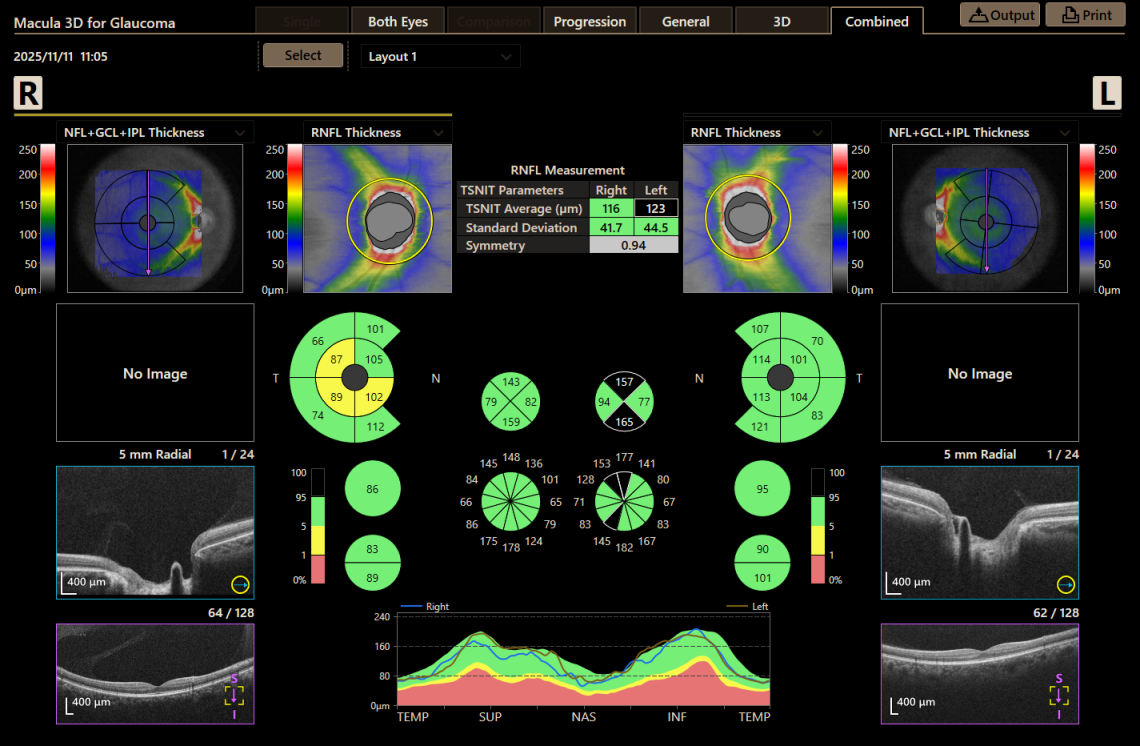Switch to the Progression tab

tap(589, 20)
